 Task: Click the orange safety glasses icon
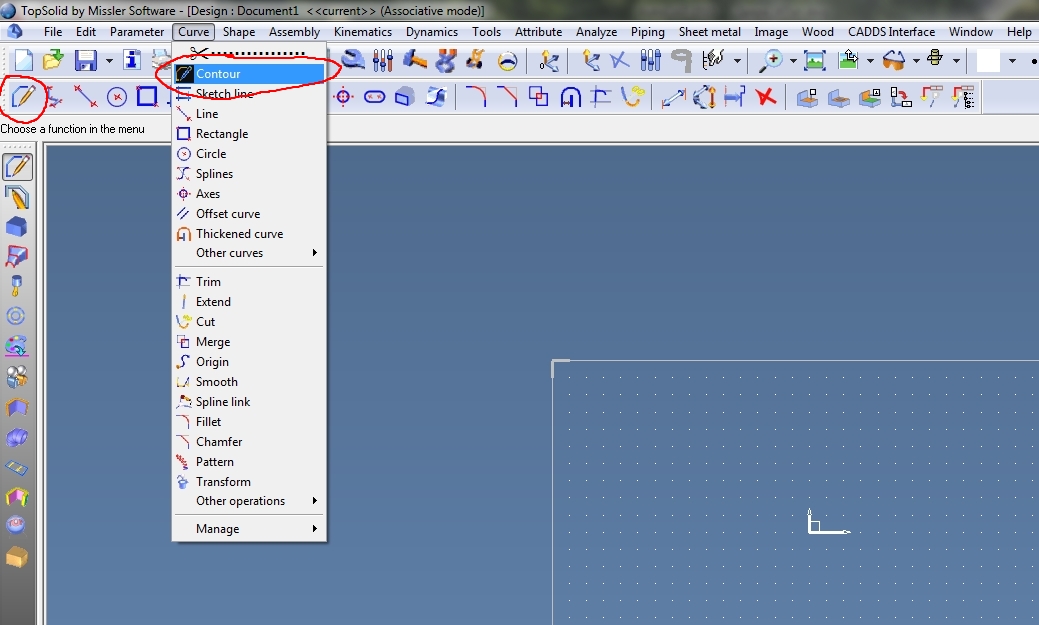894,60
